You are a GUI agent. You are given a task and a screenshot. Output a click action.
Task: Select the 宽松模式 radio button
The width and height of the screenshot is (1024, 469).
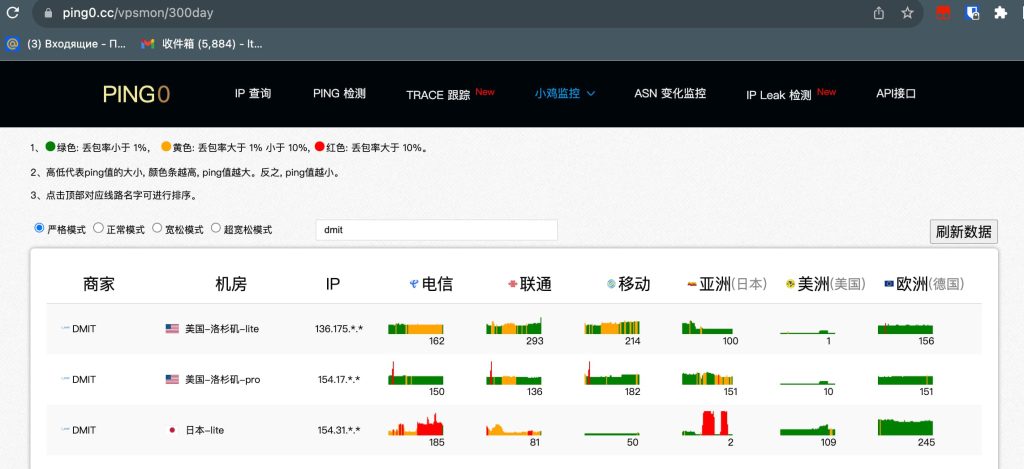pyautogui.click(x=157, y=229)
